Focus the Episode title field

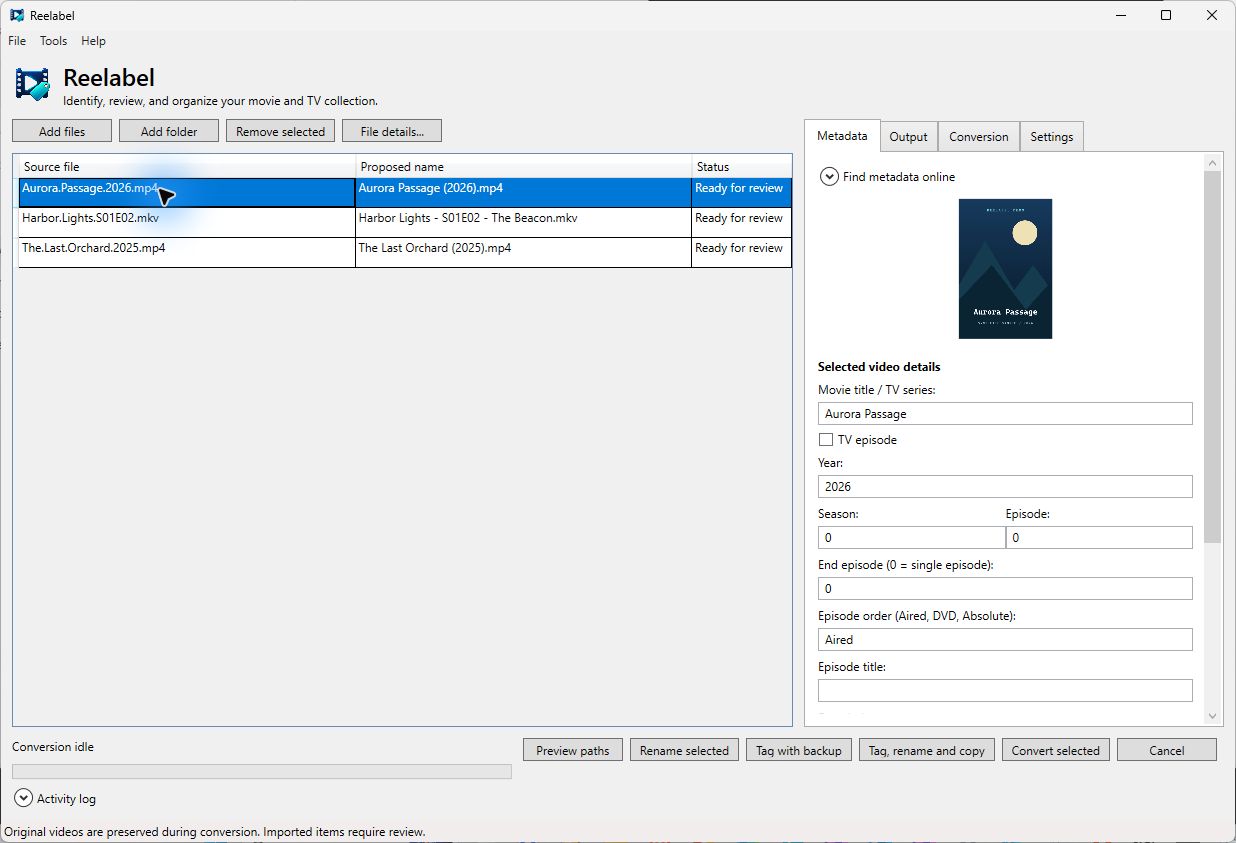pos(1005,691)
